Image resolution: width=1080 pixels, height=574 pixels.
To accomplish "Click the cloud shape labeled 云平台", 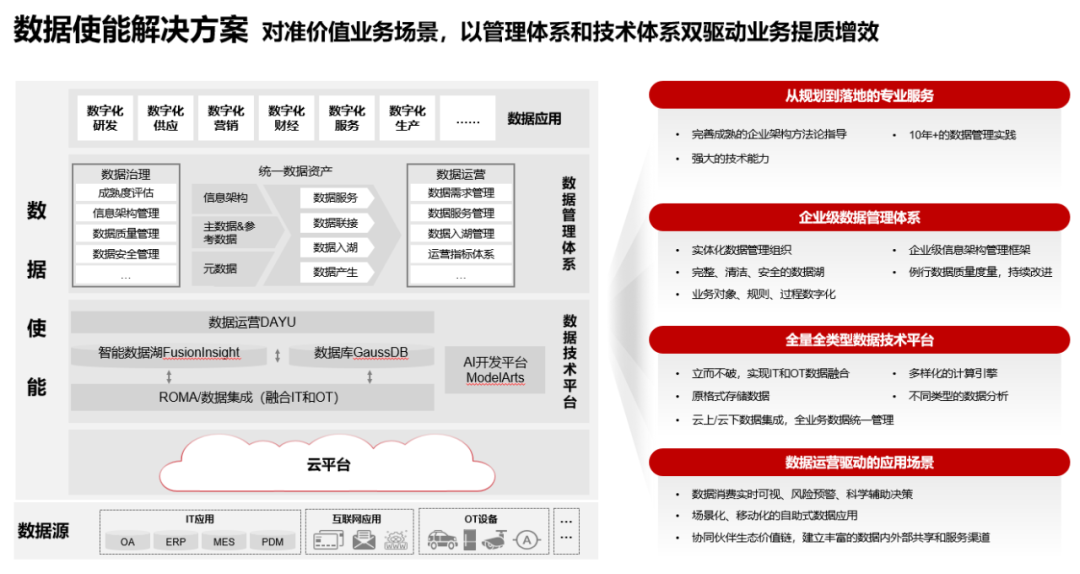I will coord(328,463).
